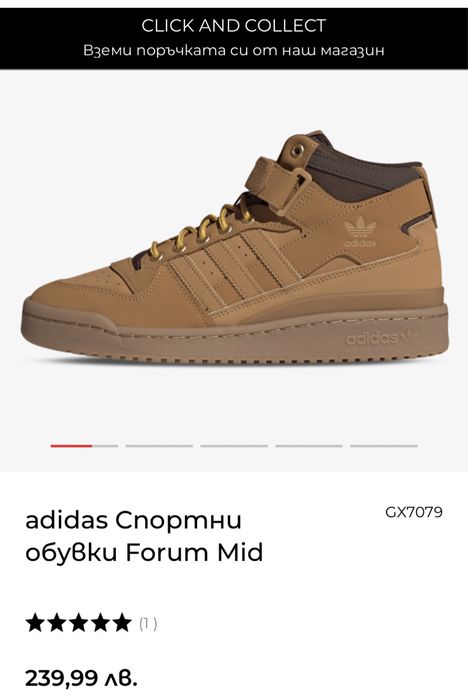Click the trefoil logo on shoe ankle
Image resolution: width=468 pixels, height=699 pixels.
tap(360, 232)
